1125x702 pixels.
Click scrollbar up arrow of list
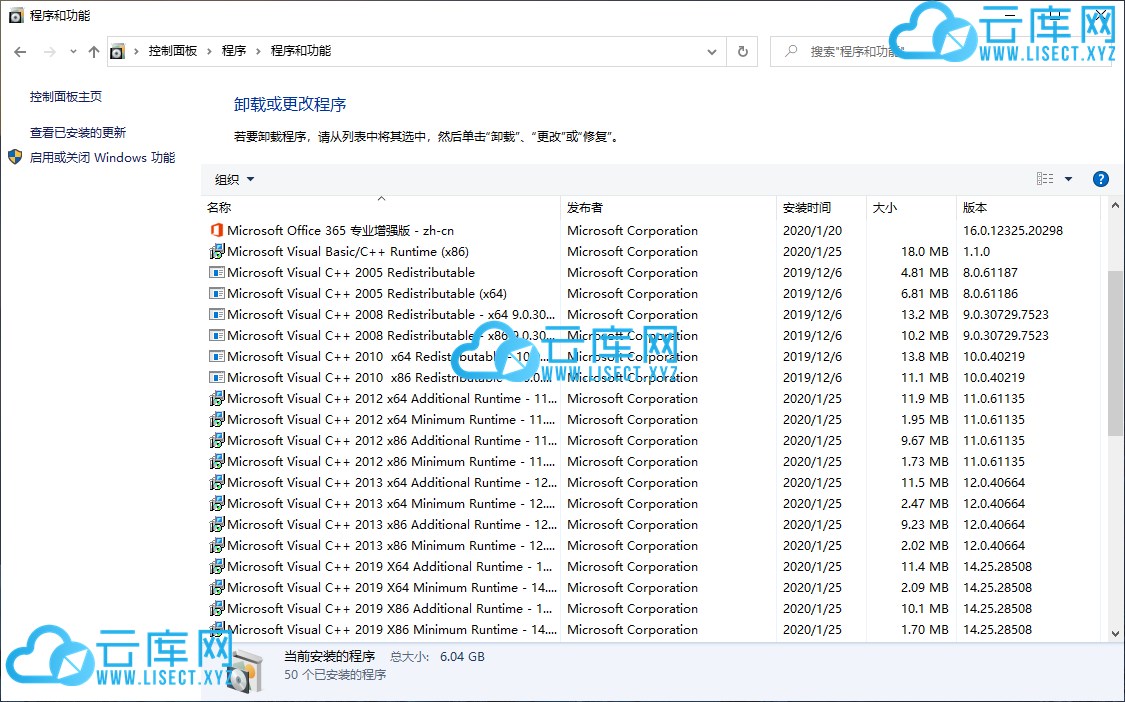pos(1115,205)
